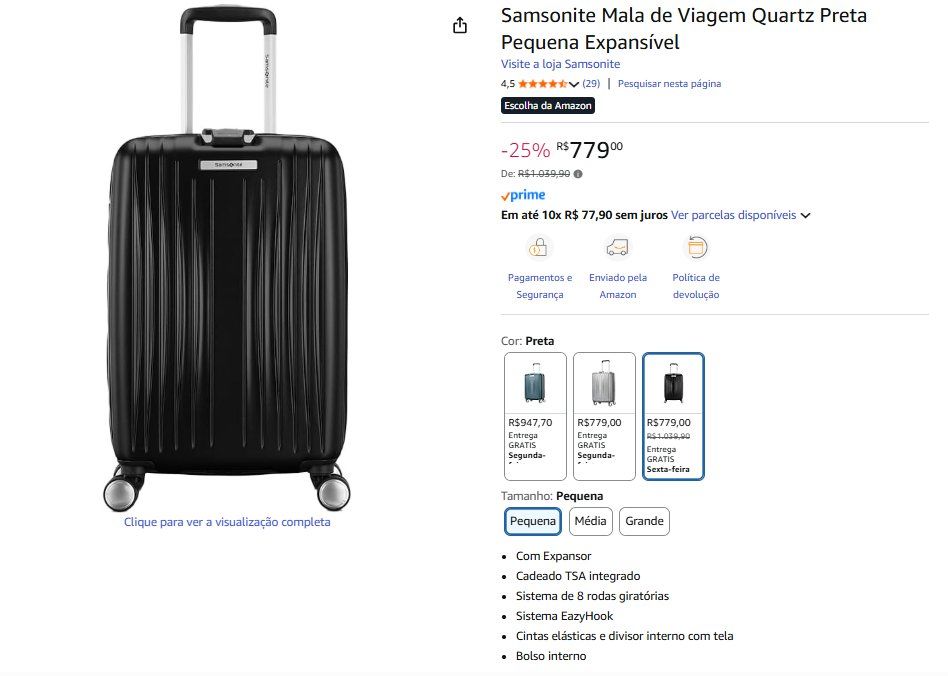Click the Escolha da Amazon badge
Image resolution: width=948 pixels, height=676 pixels.
(x=548, y=106)
